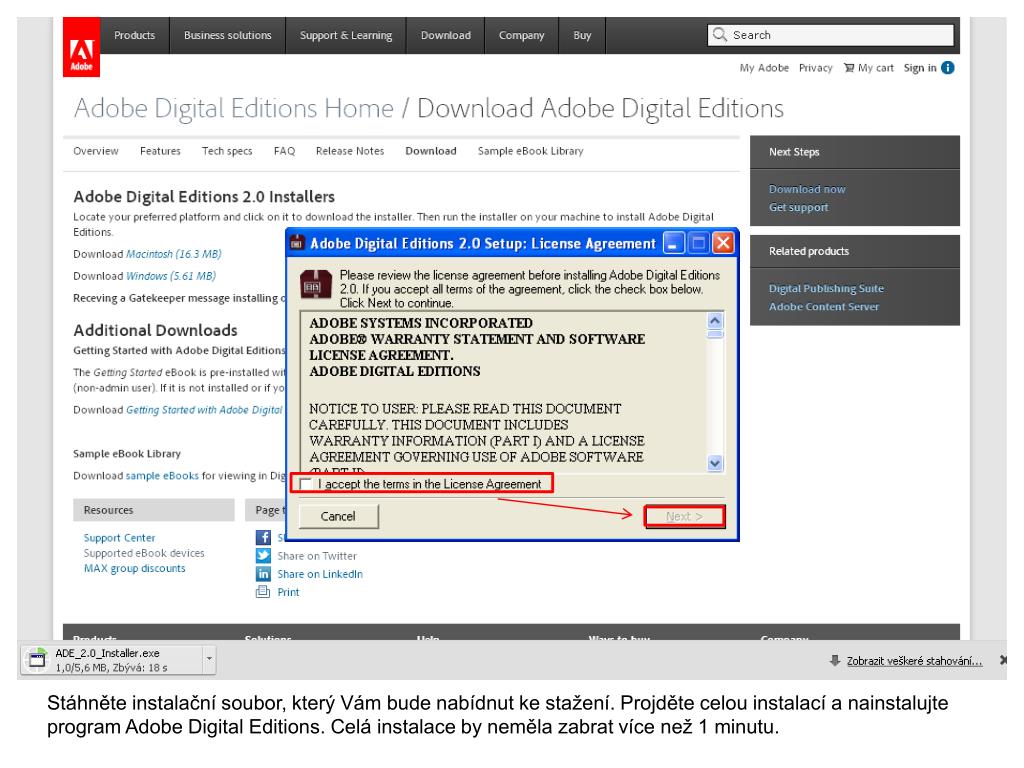Open the Products menu
Screen dimensions: 1024x768
click(135, 35)
